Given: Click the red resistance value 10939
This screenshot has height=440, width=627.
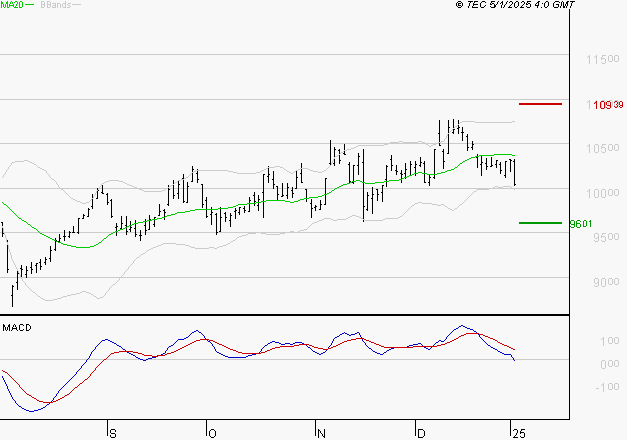Looking at the screenshot, I should pos(608,105).
